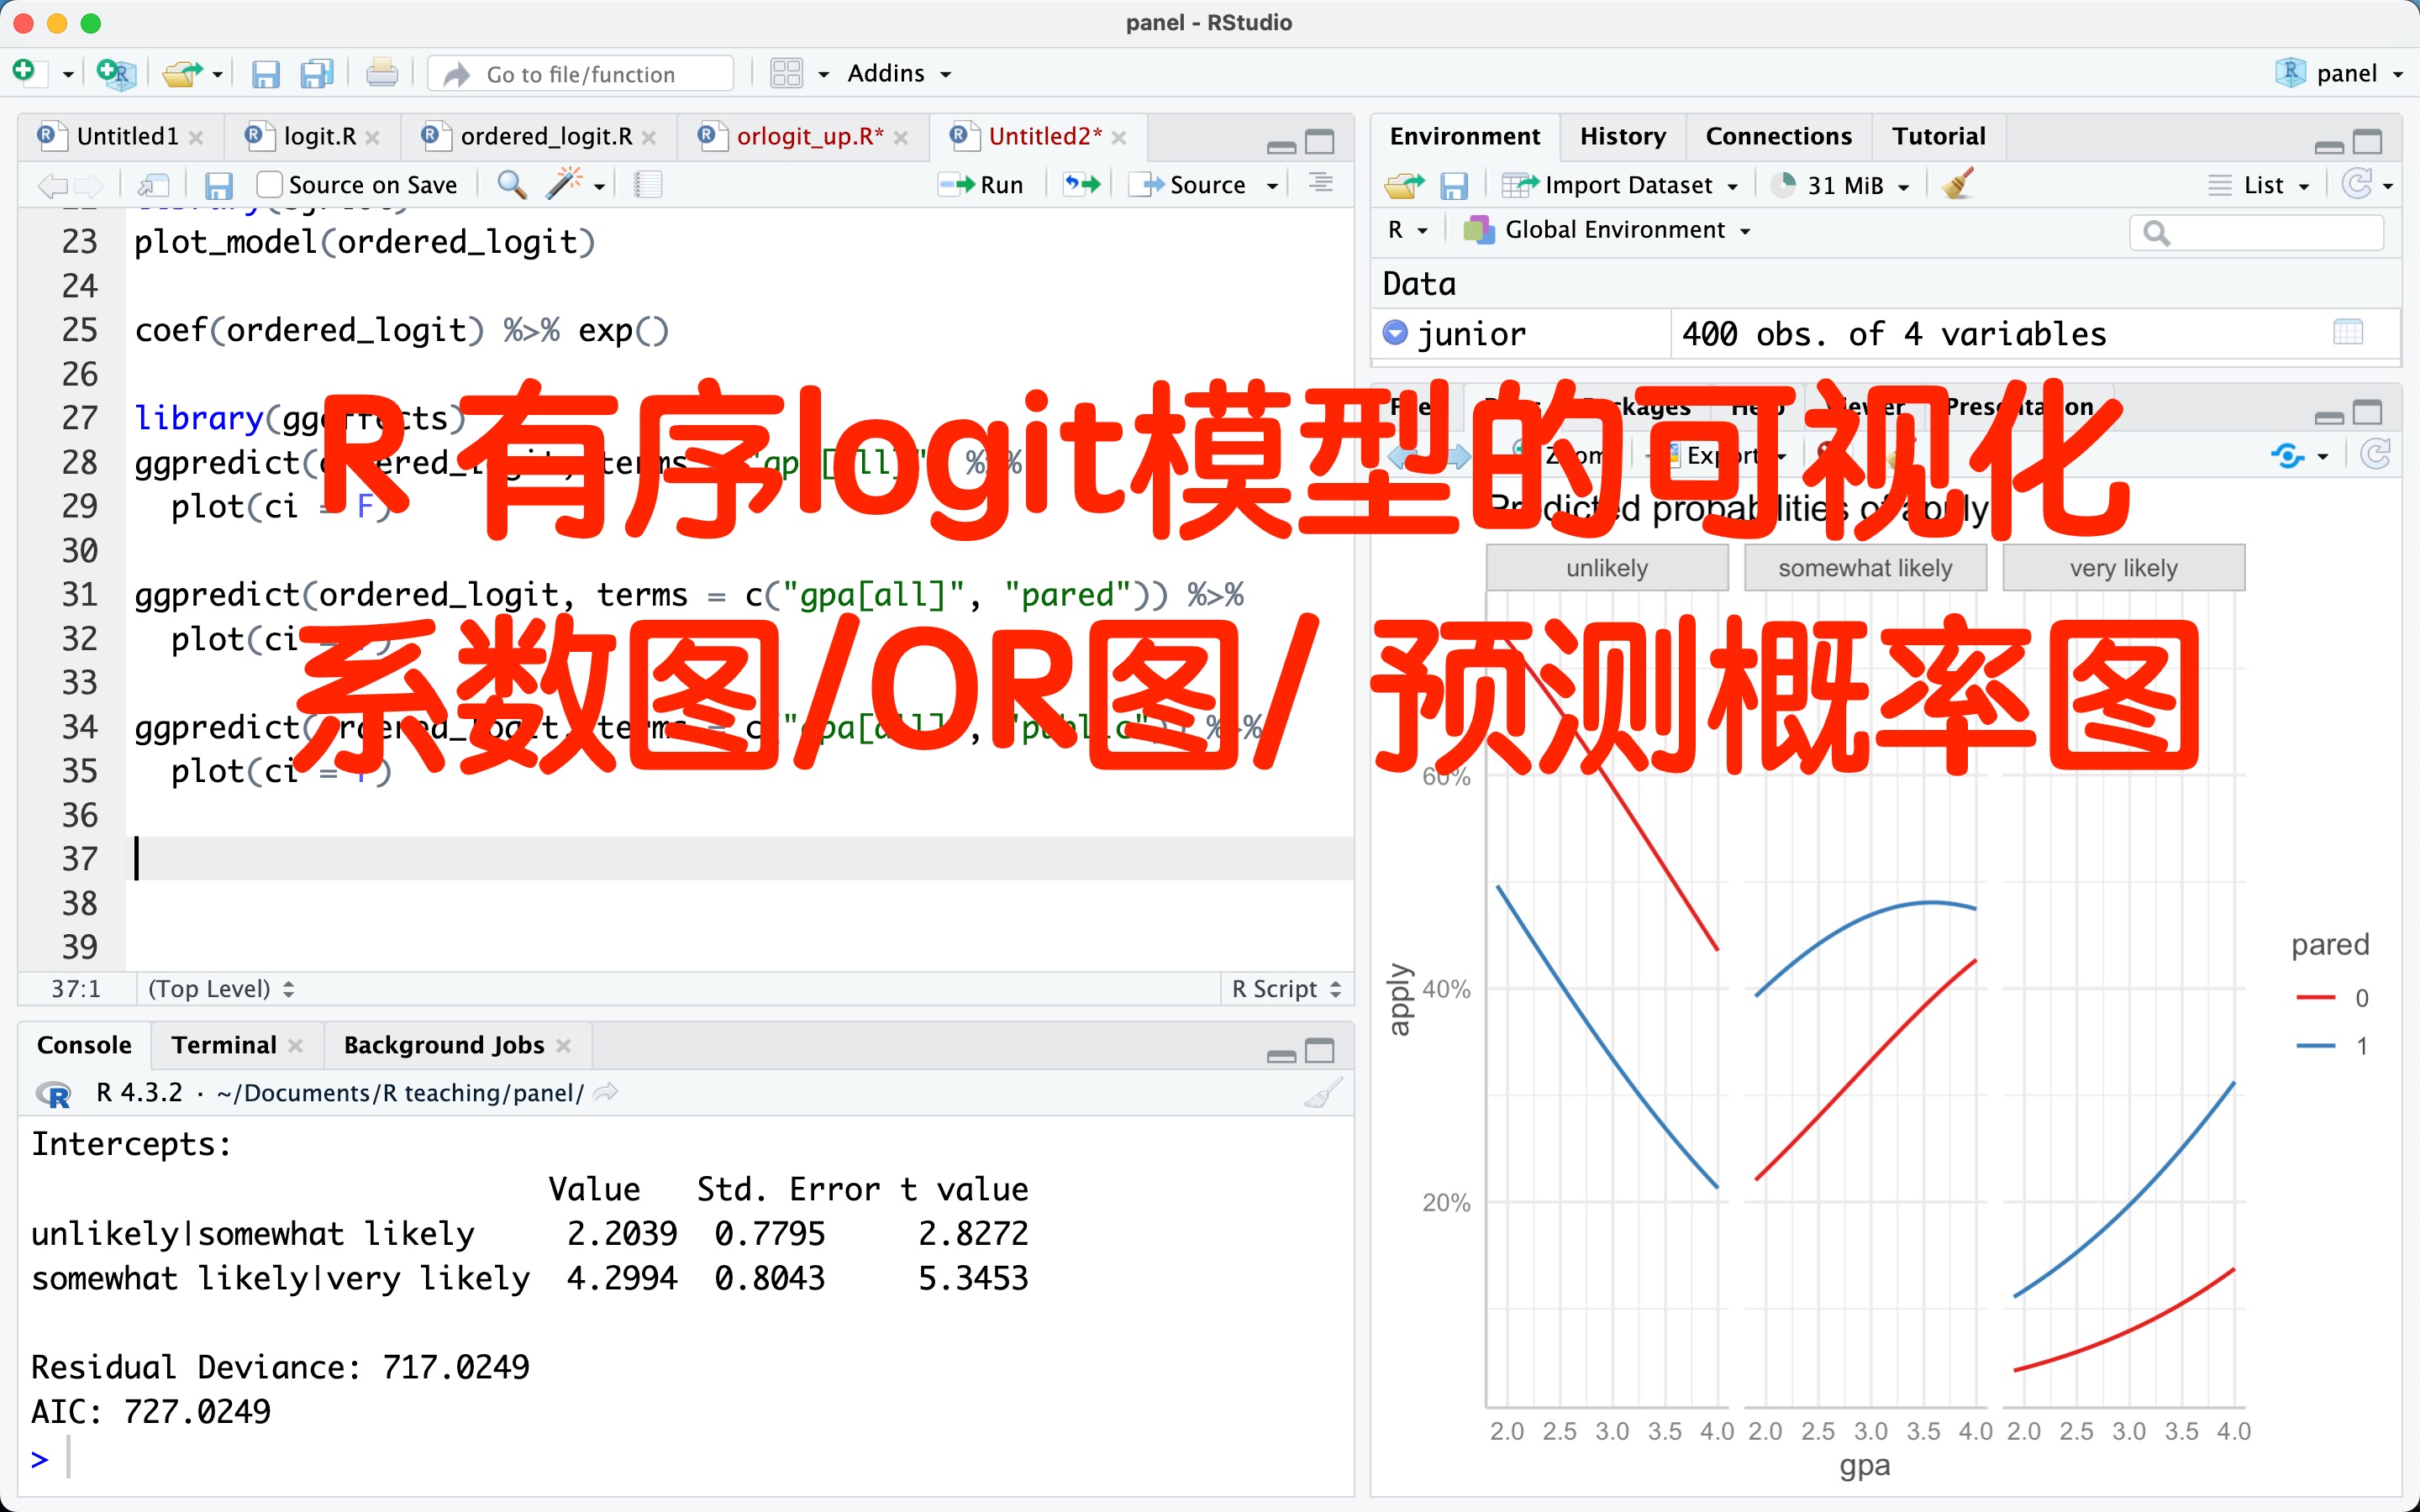Screen dimensions: 2420x1512
Task: Click the publish plot sync icon
Action: tap(2287, 456)
